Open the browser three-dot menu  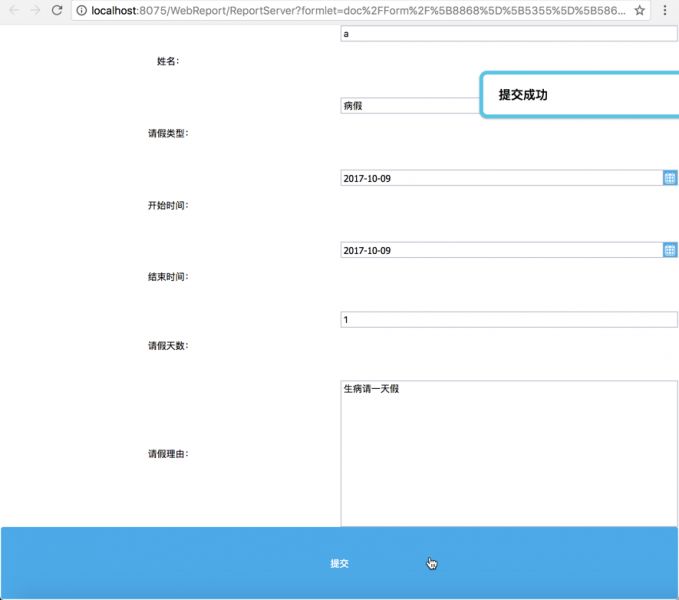click(x=665, y=10)
